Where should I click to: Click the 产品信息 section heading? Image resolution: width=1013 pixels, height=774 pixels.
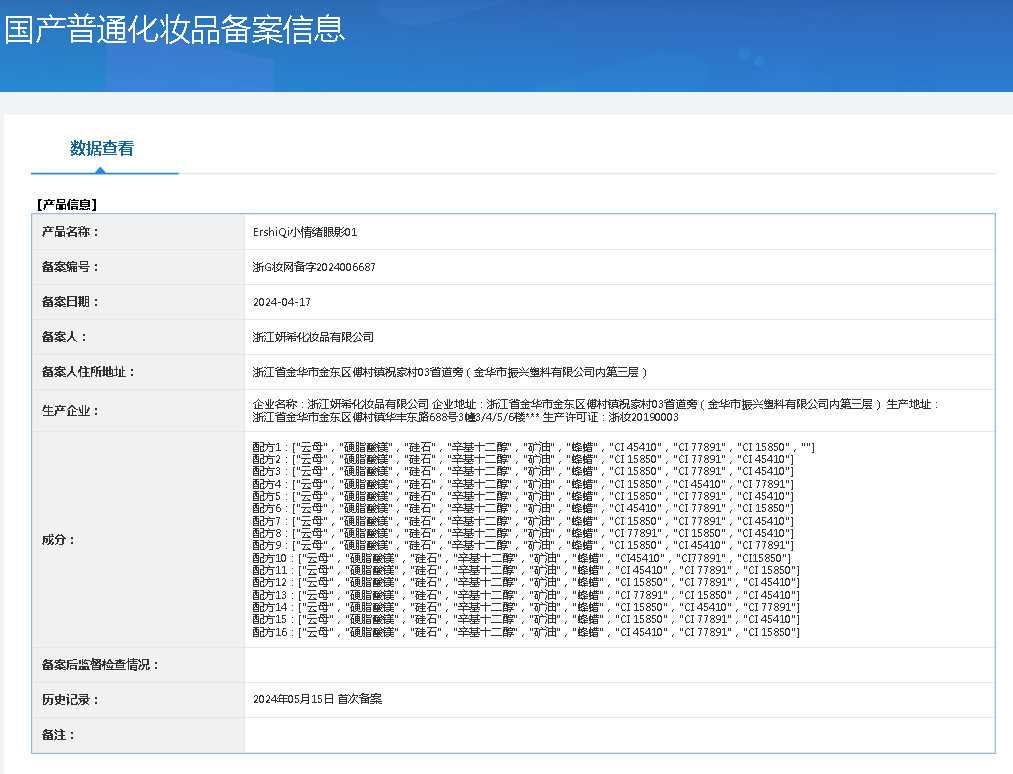[67, 205]
